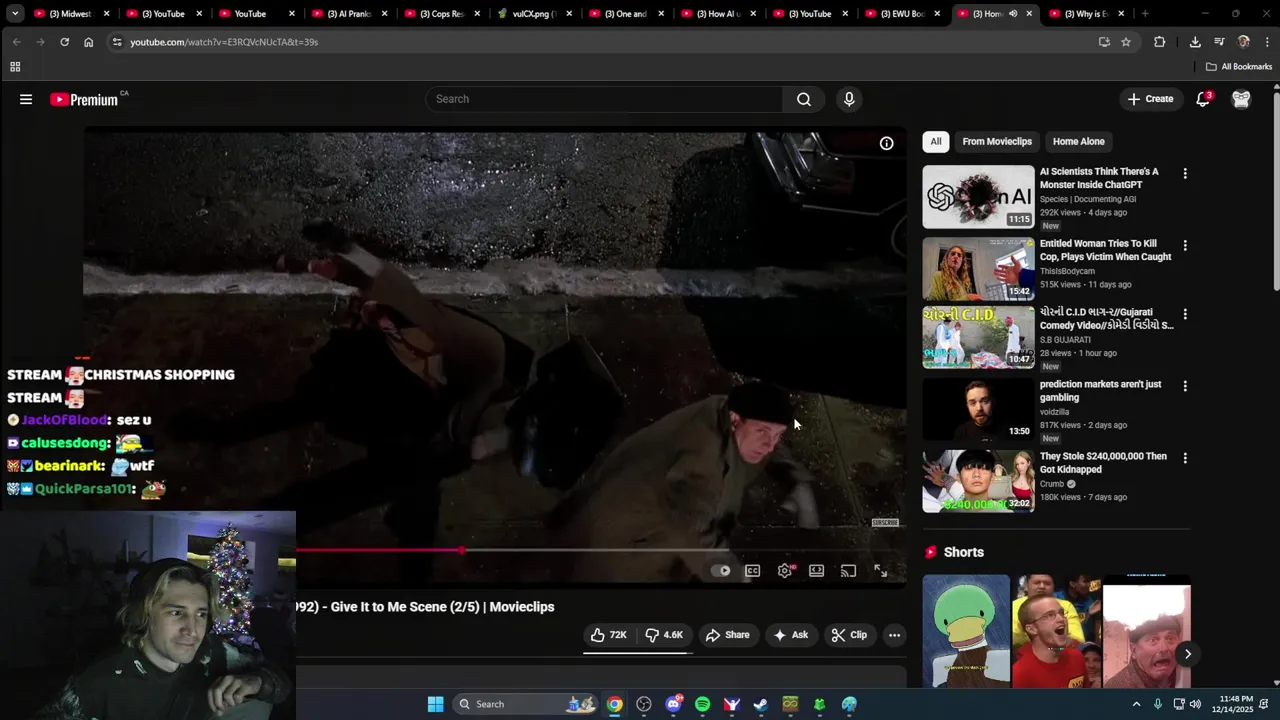Open the green duck cartoon Short
Image resolution: width=1280 pixels, height=720 pixels.
[x=966, y=630]
